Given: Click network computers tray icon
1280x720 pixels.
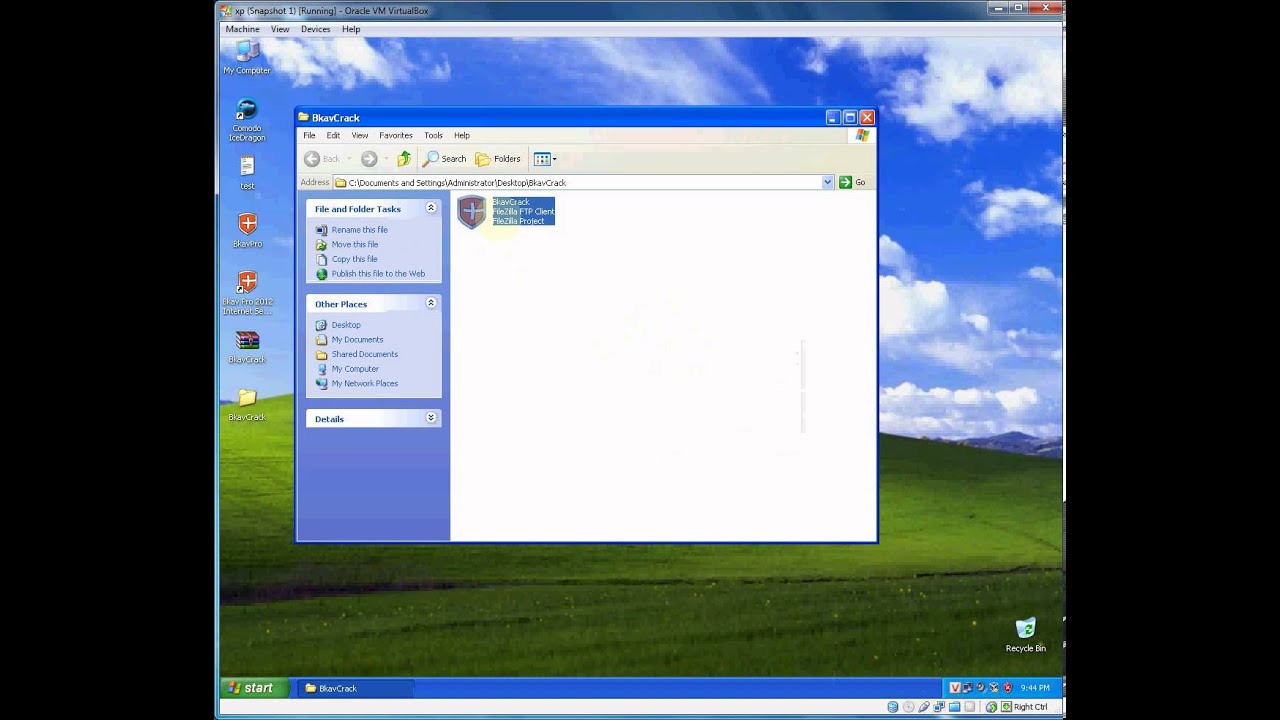Looking at the screenshot, I should click(x=967, y=688).
